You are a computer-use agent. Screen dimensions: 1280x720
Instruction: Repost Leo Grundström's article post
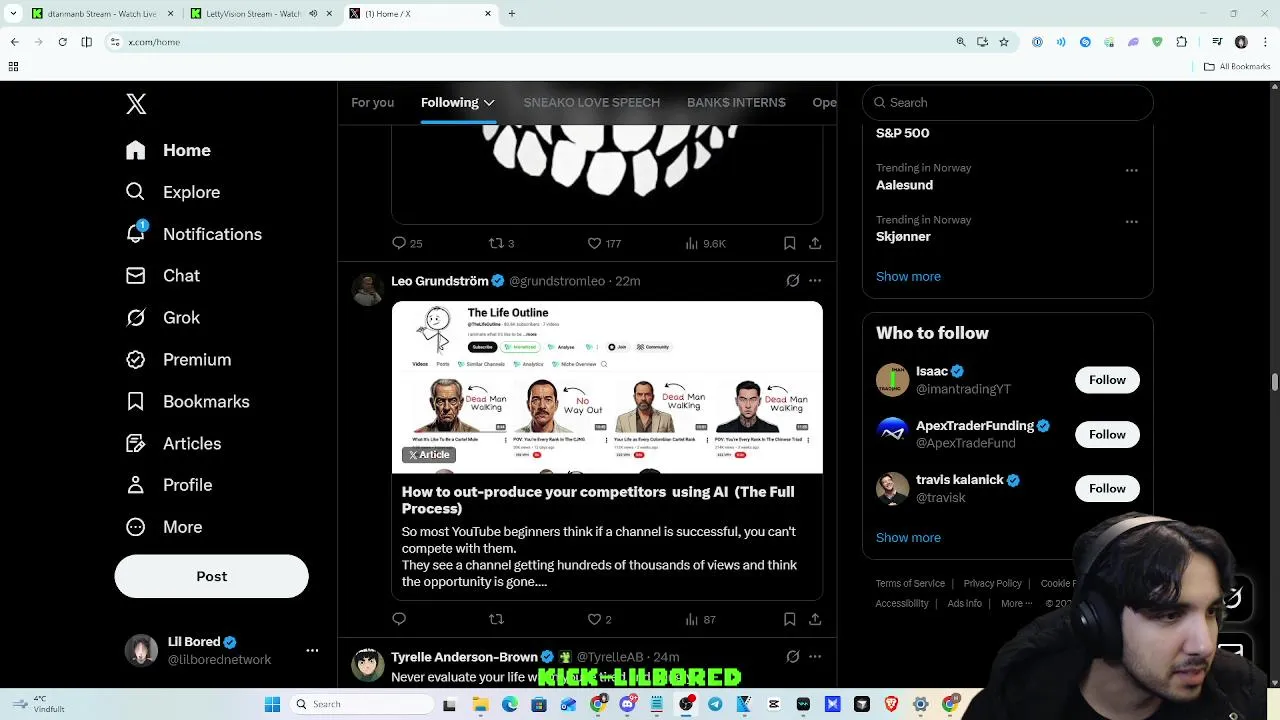point(496,619)
